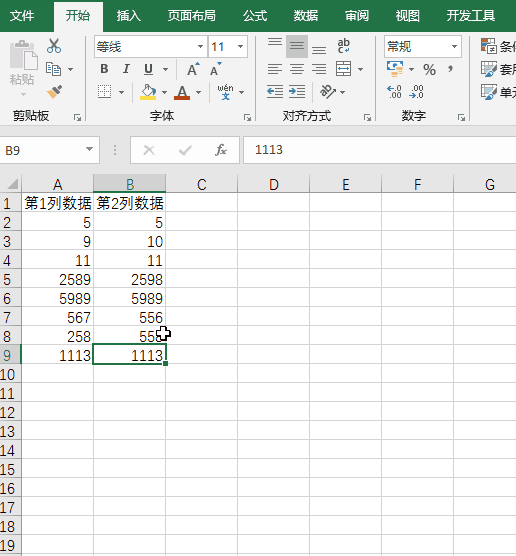Align text right
Viewport: 516px width, 556px height.
pos(319,69)
